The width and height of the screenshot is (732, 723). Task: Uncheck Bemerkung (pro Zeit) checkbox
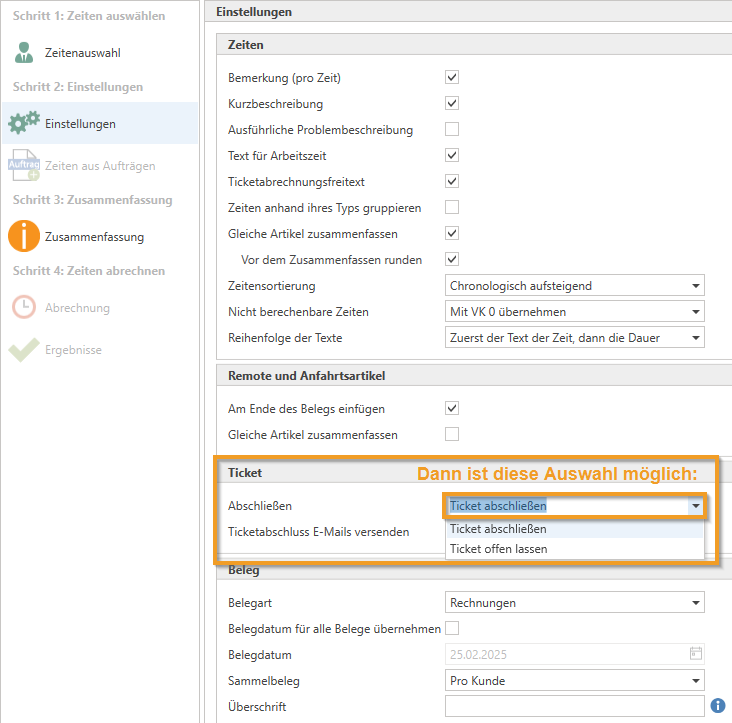[452, 77]
